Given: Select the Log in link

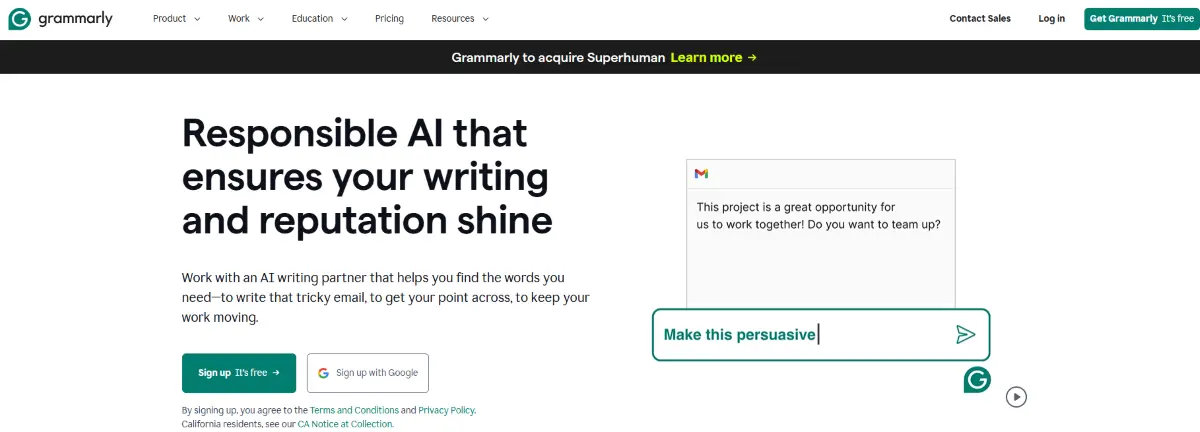Looking at the screenshot, I should coord(1052,19).
